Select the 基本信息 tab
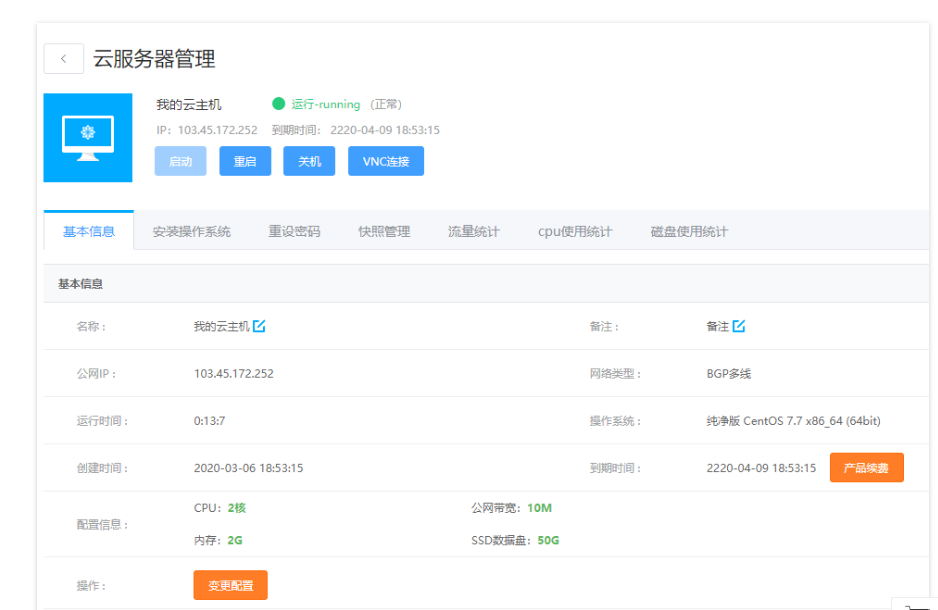 [x=89, y=232]
